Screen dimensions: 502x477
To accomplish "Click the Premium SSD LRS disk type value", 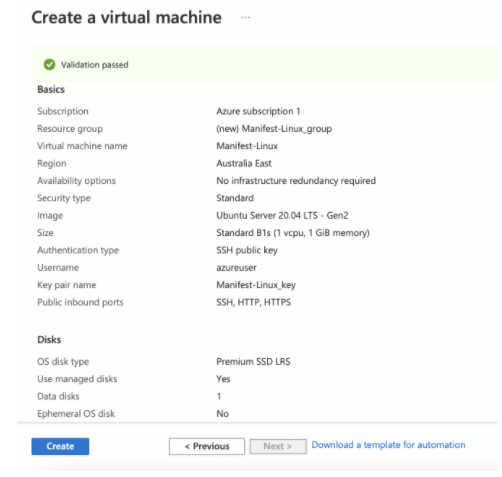I will [x=253, y=361].
